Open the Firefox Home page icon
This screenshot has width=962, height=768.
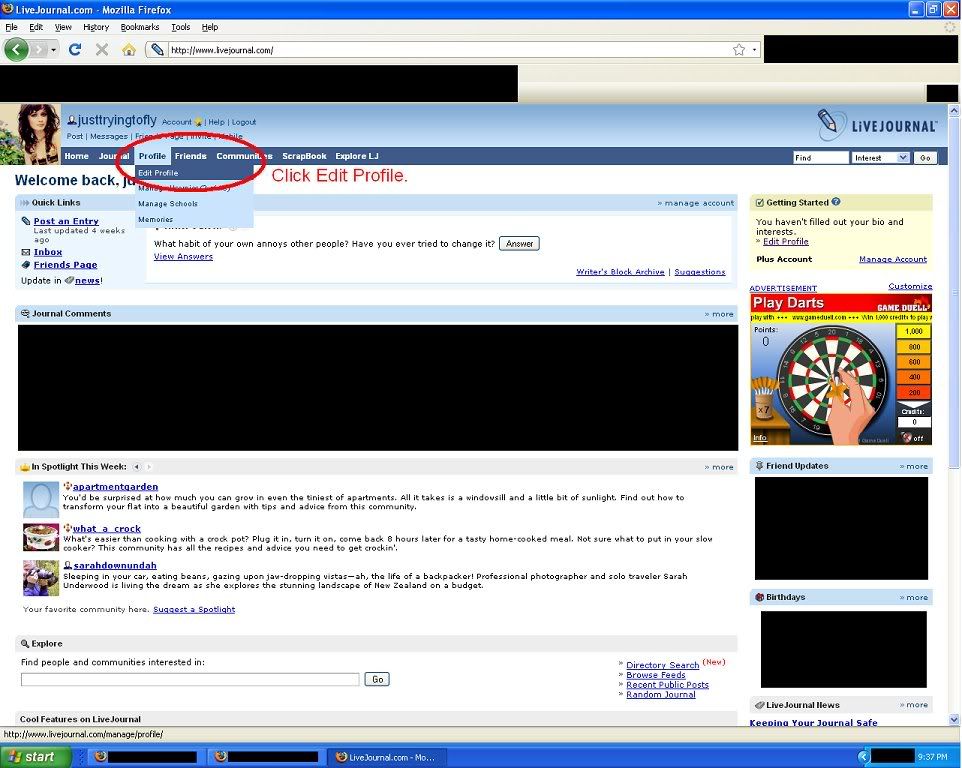click(128, 50)
